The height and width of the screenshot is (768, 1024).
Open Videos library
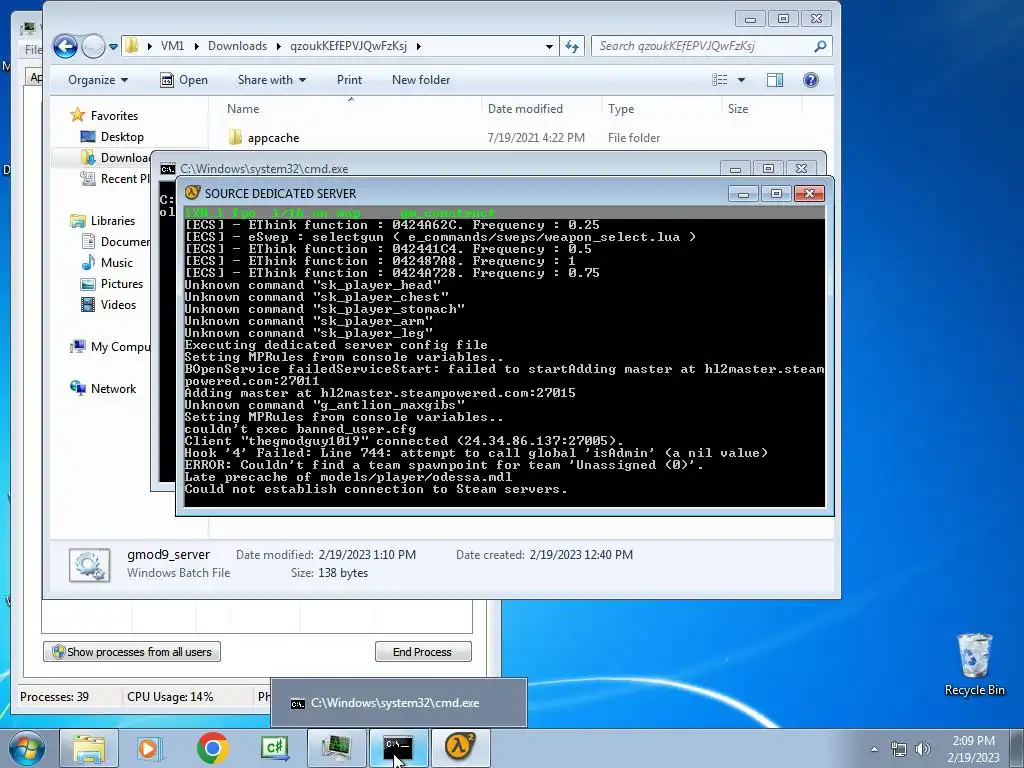coord(108,304)
